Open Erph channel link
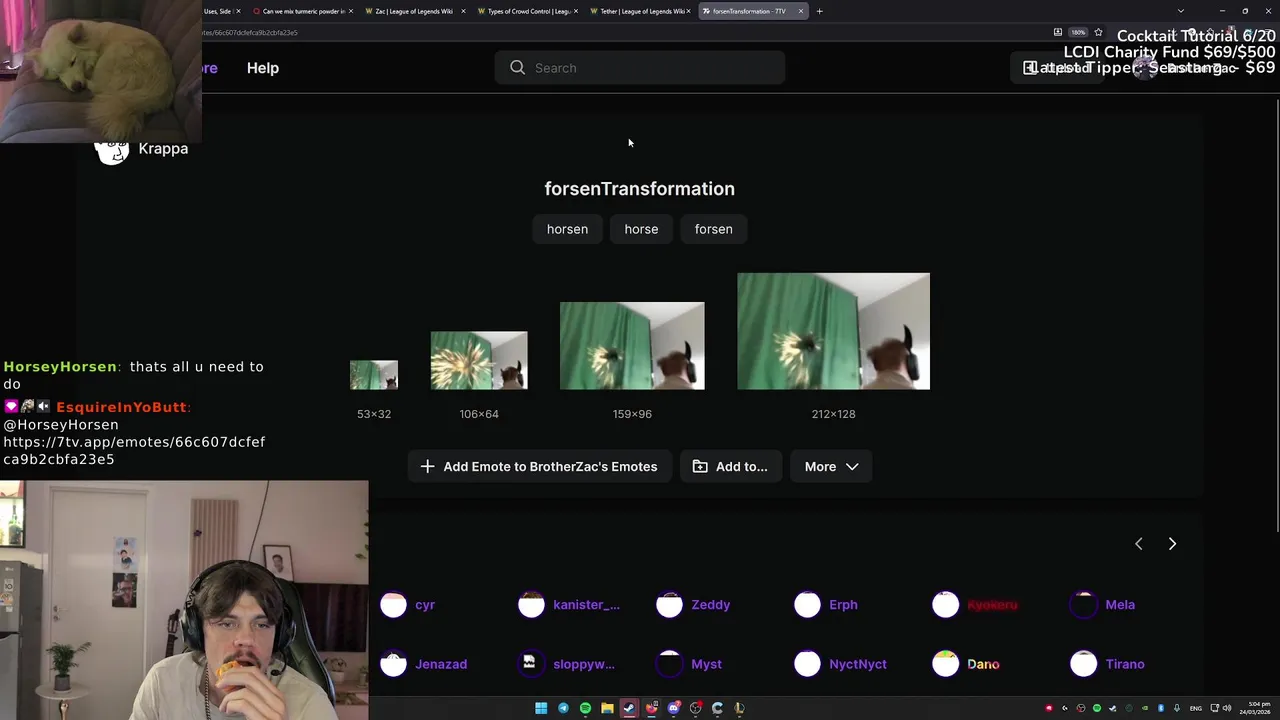 843,604
